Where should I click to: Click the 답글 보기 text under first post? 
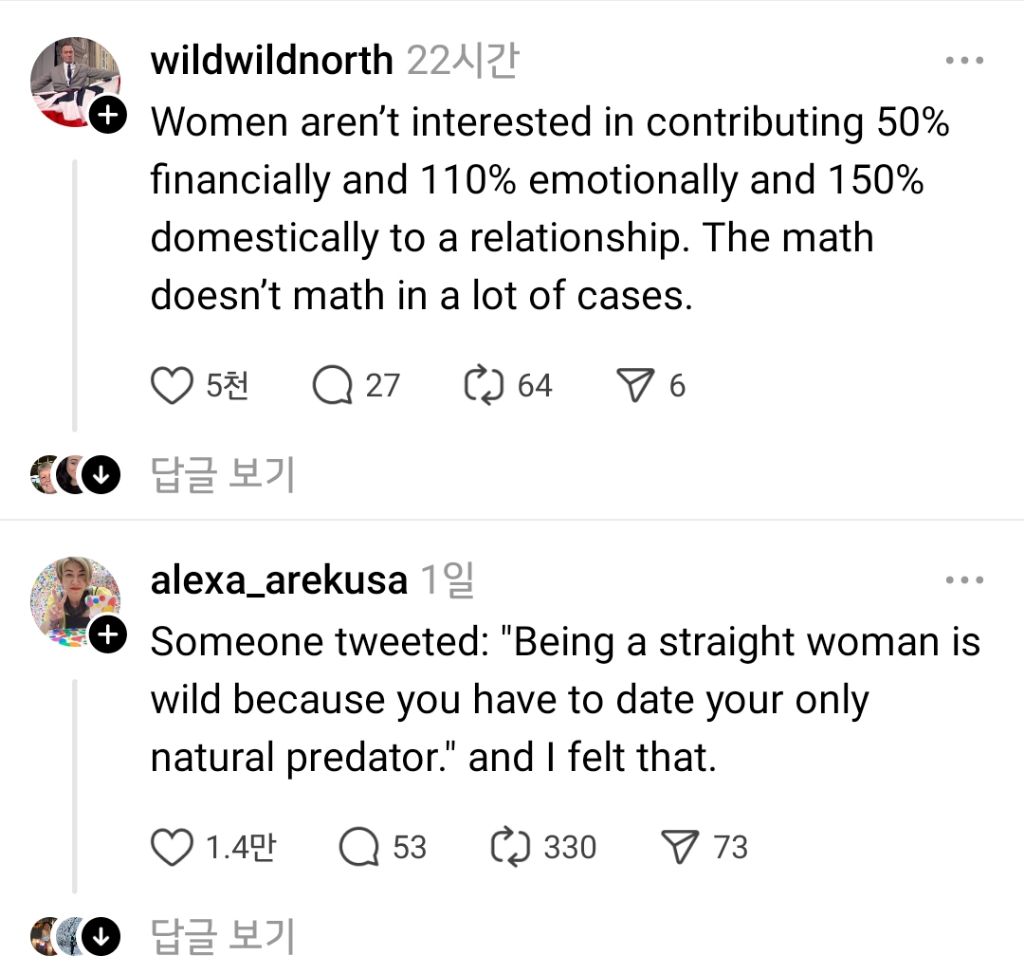222,475
